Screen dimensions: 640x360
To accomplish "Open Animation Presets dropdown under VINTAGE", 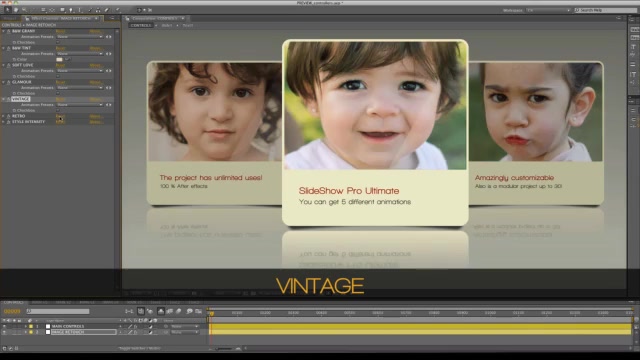I will pos(80,105).
